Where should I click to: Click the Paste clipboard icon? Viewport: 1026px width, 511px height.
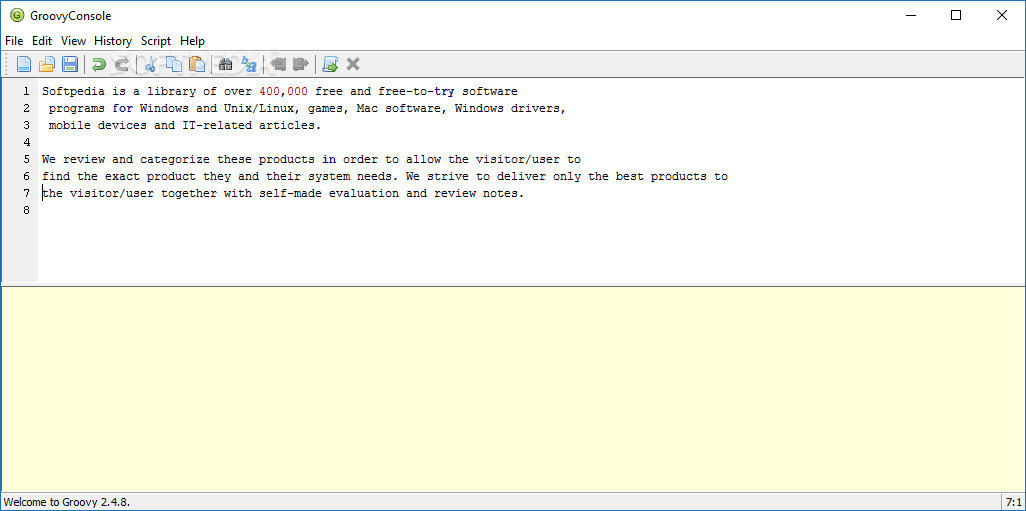coord(196,64)
